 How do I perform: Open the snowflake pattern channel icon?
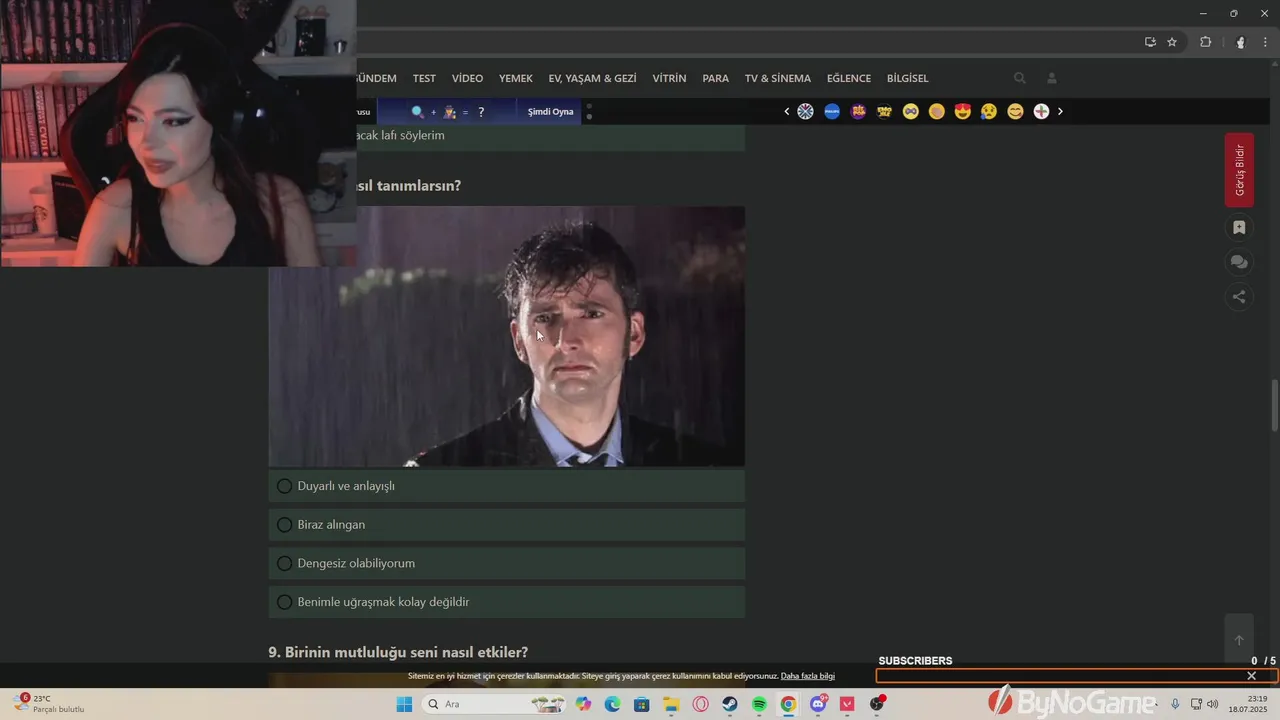coord(805,111)
